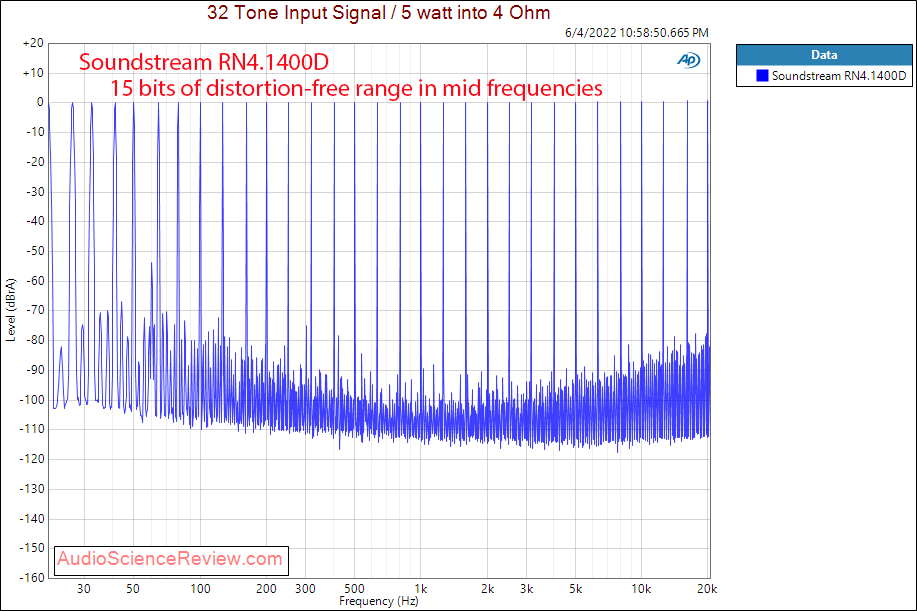This screenshot has height=611, width=917.
Task: Click the -80 y-axis tick label
Action: click(x=35, y=340)
